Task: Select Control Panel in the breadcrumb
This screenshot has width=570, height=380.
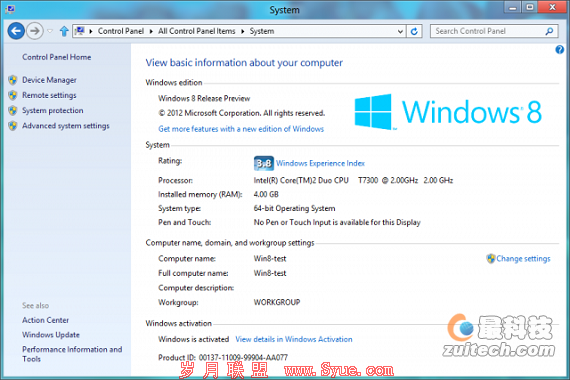Action: coord(121,31)
